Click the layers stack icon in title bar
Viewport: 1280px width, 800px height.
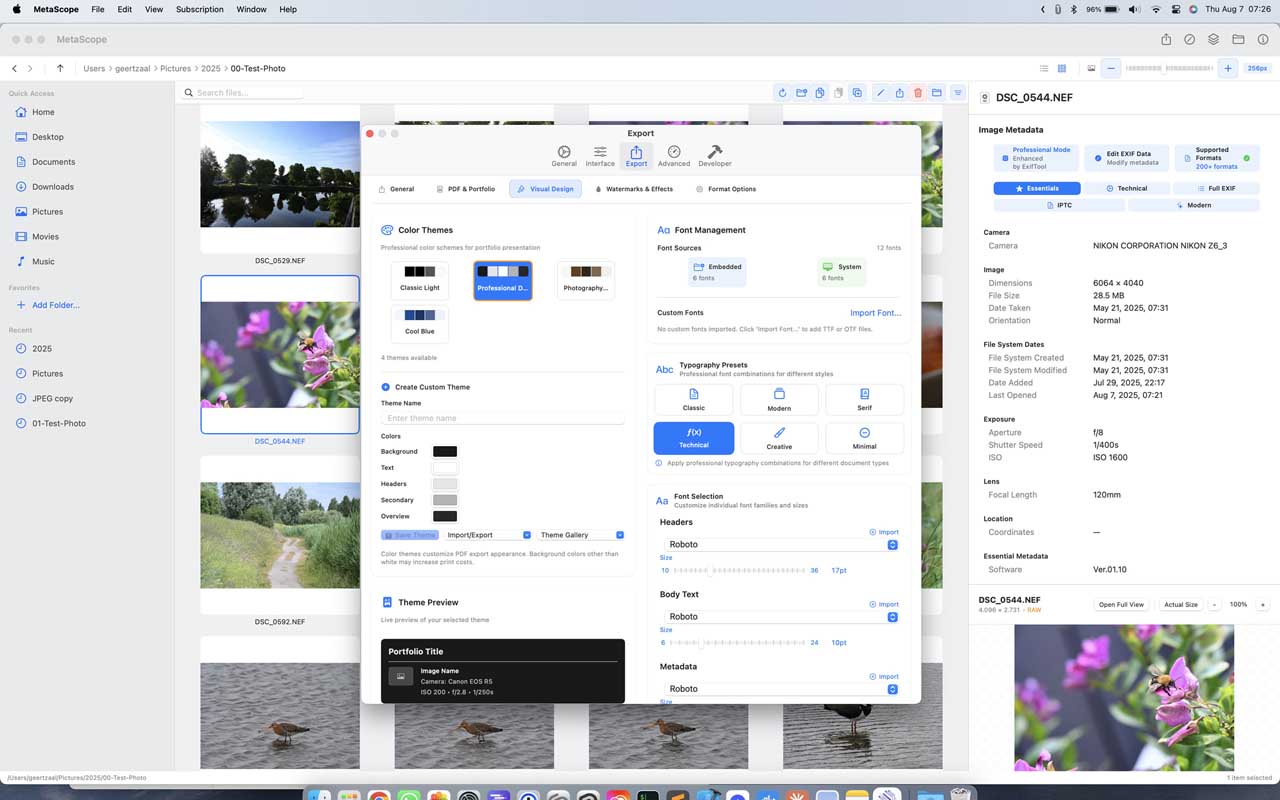[x=1213, y=39]
